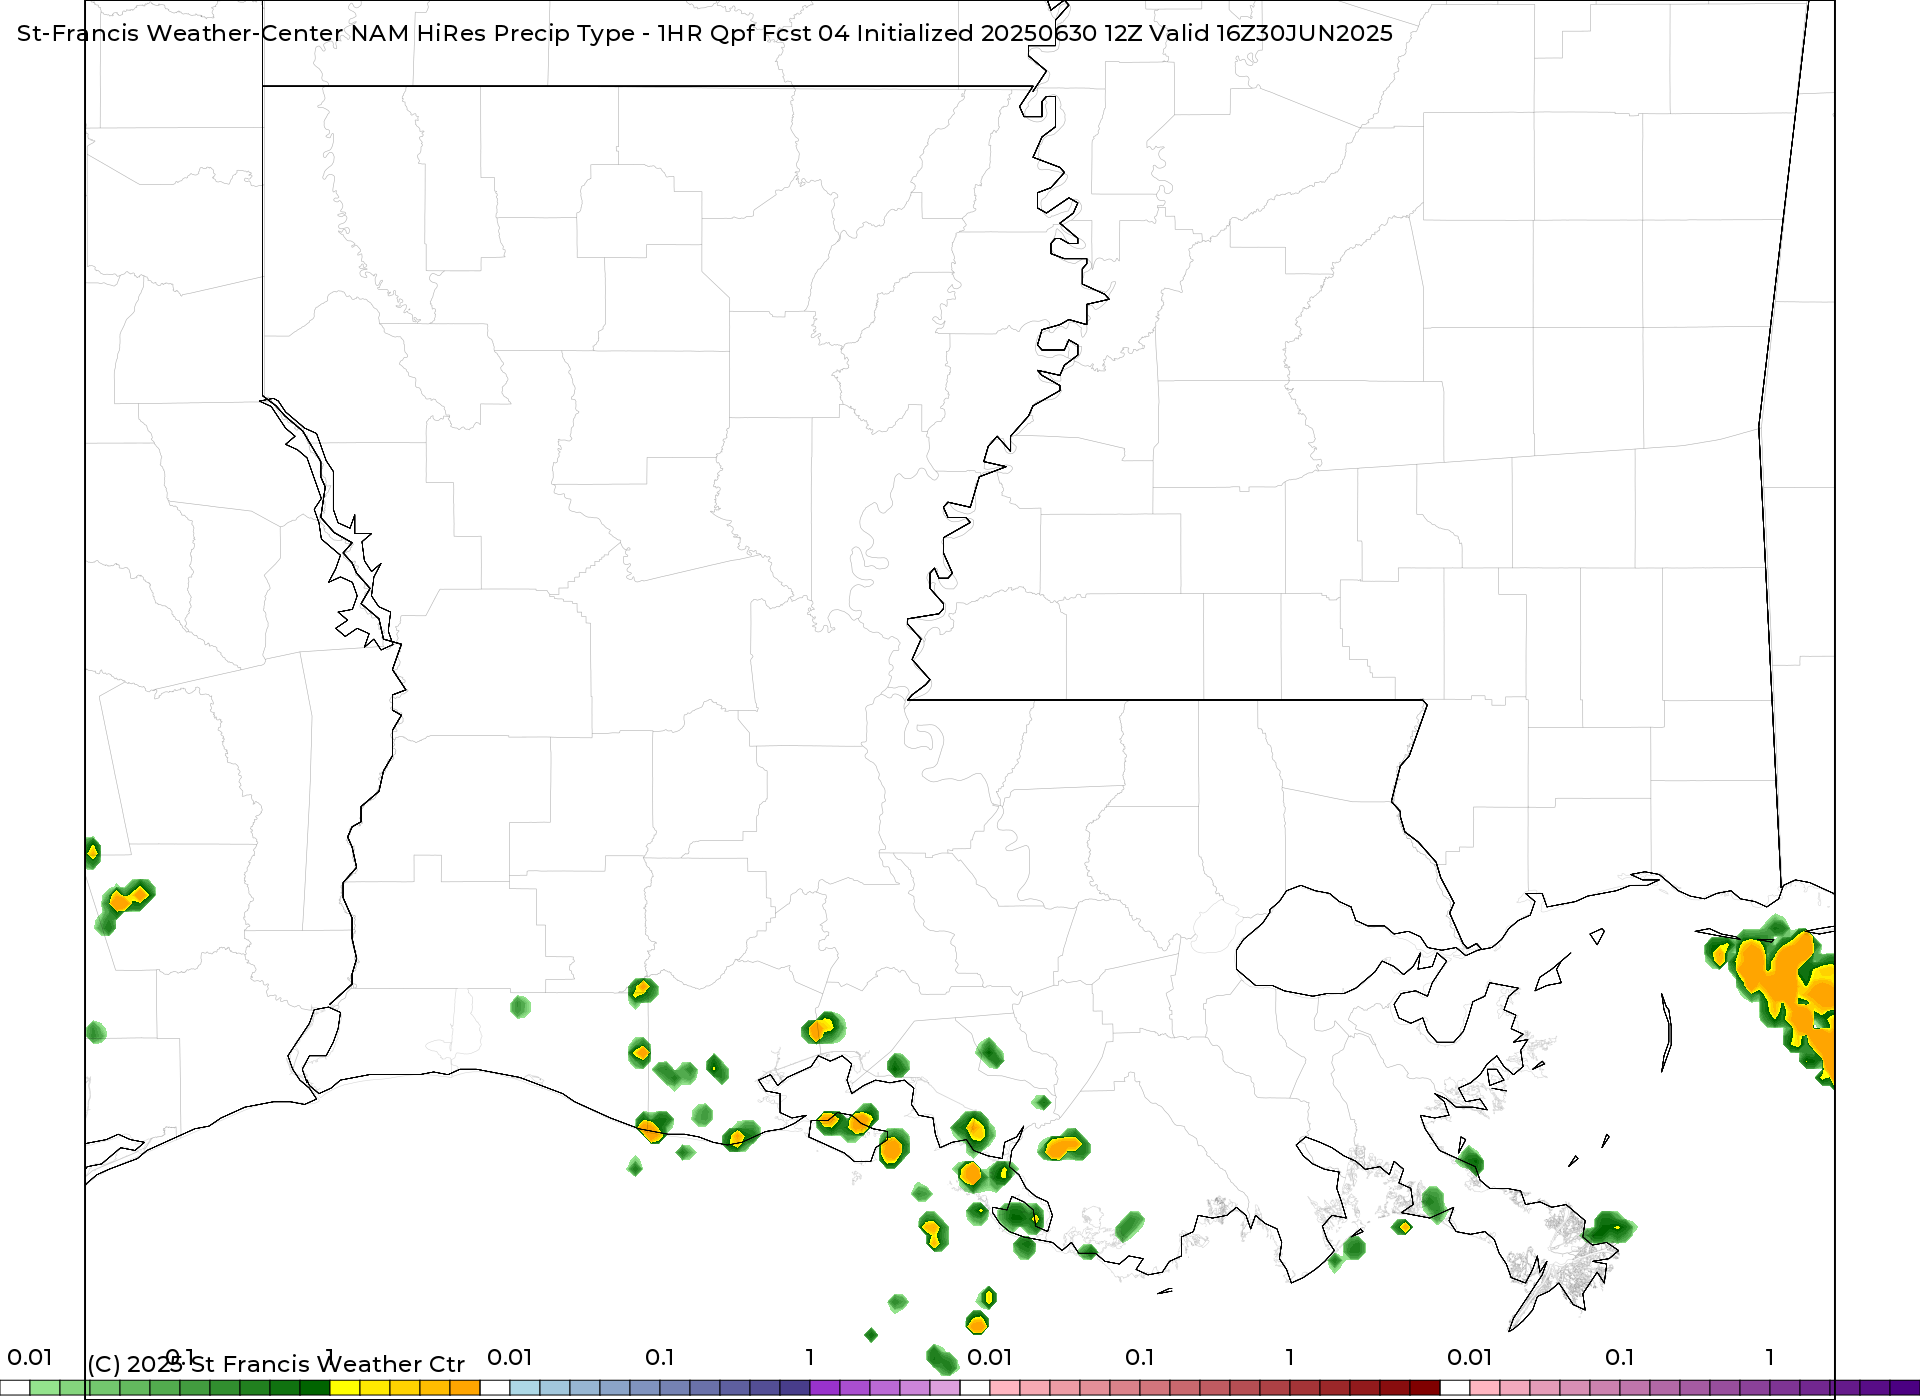1920x1400 pixels.
Task: Pick the lightest blue legend swatch
Action: [x=525, y=1388]
